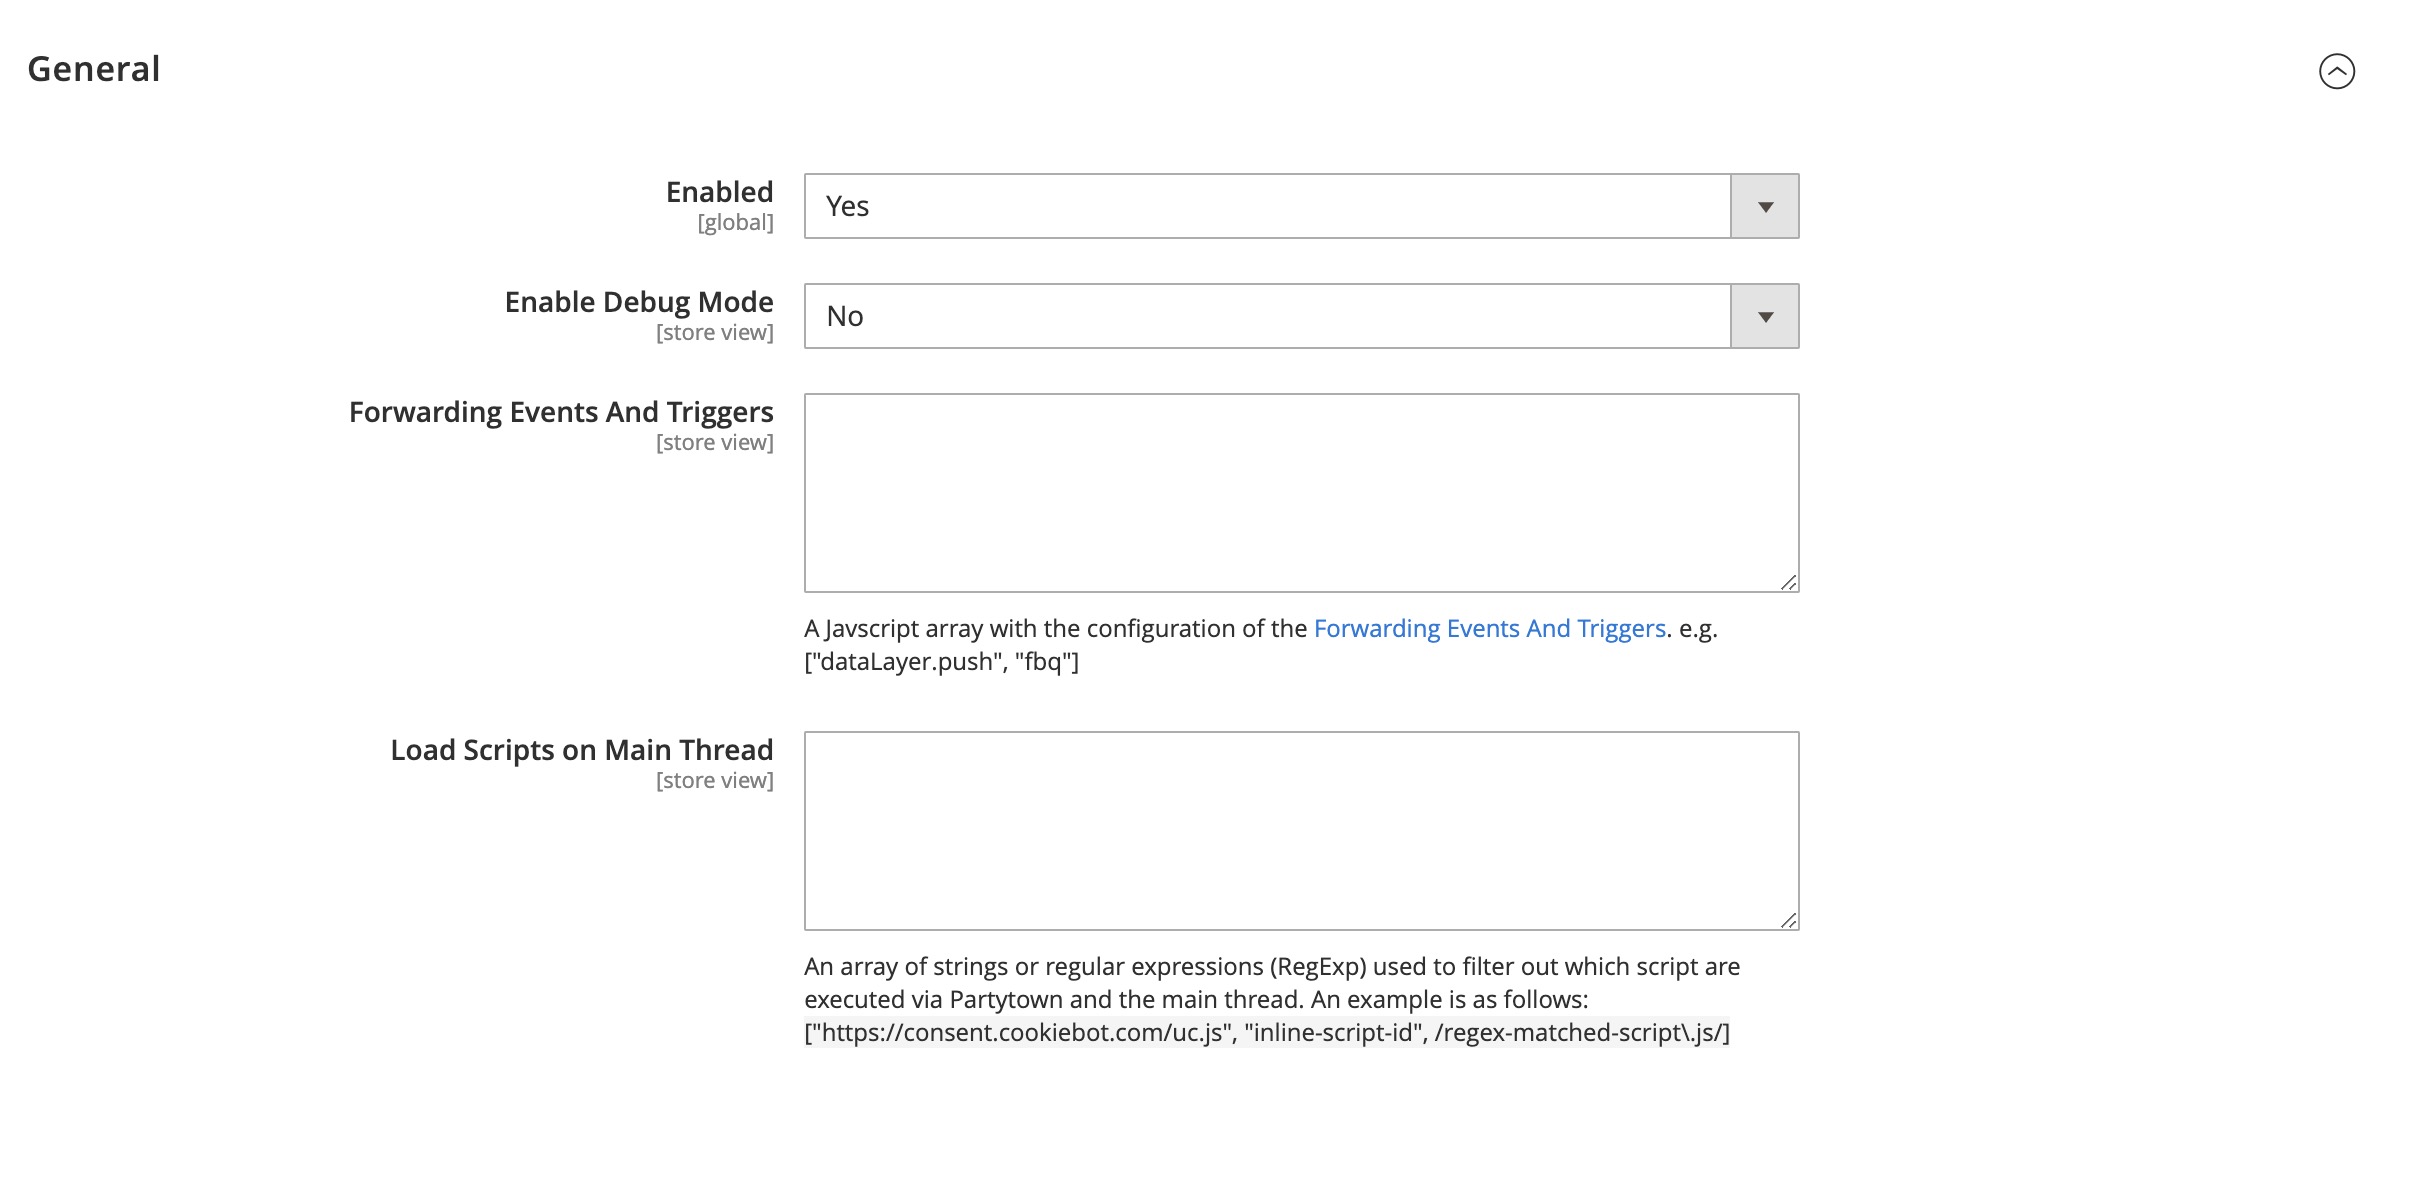The width and height of the screenshot is (2414, 1180).
Task: Click the Forwarding Events And Triggers label
Action: click(560, 412)
